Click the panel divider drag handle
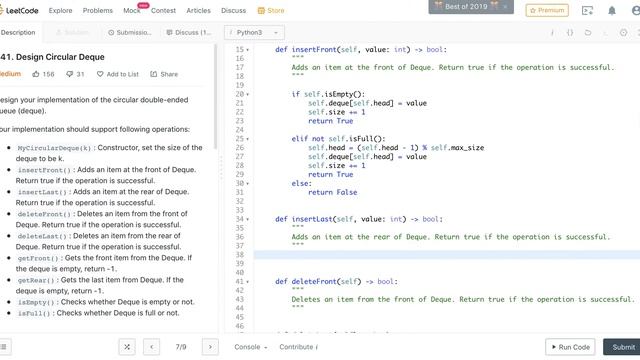 coord(221,168)
